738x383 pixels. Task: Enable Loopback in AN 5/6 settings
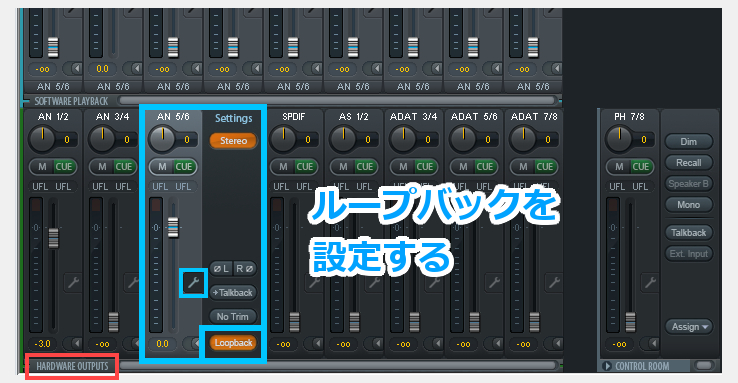coord(233,343)
